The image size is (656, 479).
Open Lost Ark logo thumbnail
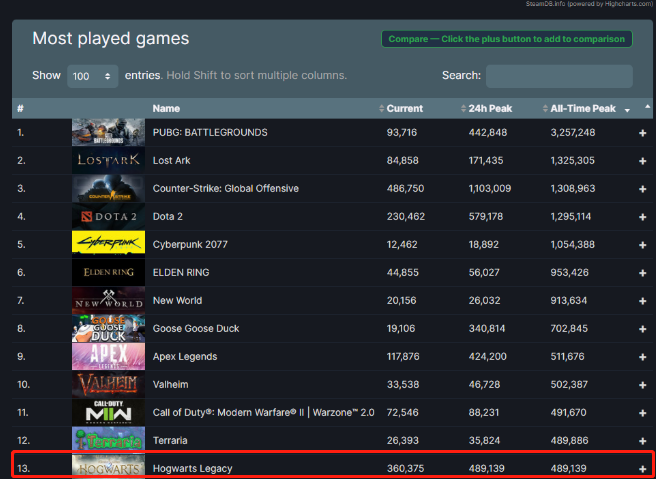click(x=108, y=160)
